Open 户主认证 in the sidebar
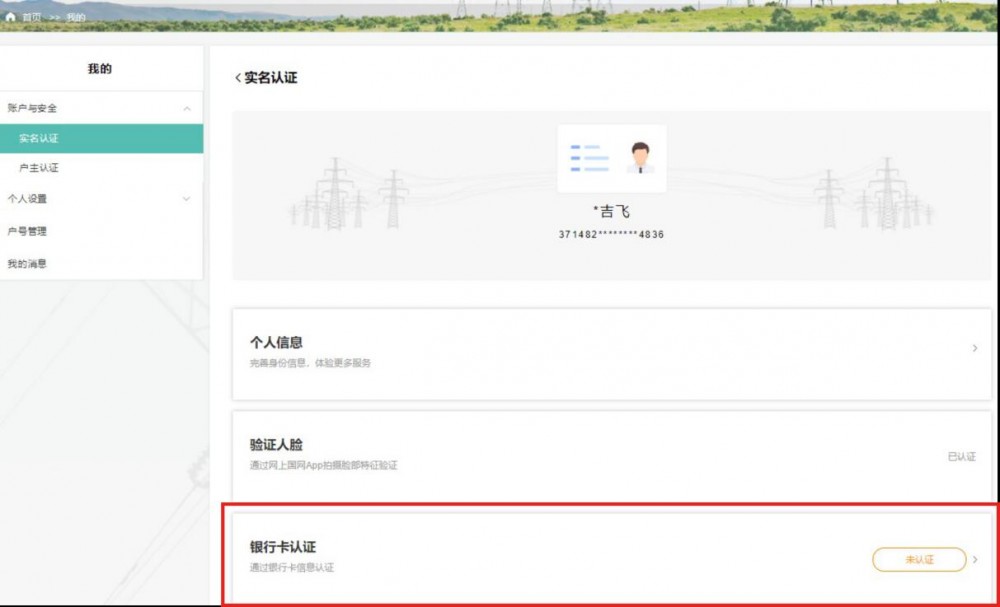Viewport: 1000px width, 607px height. 39,168
